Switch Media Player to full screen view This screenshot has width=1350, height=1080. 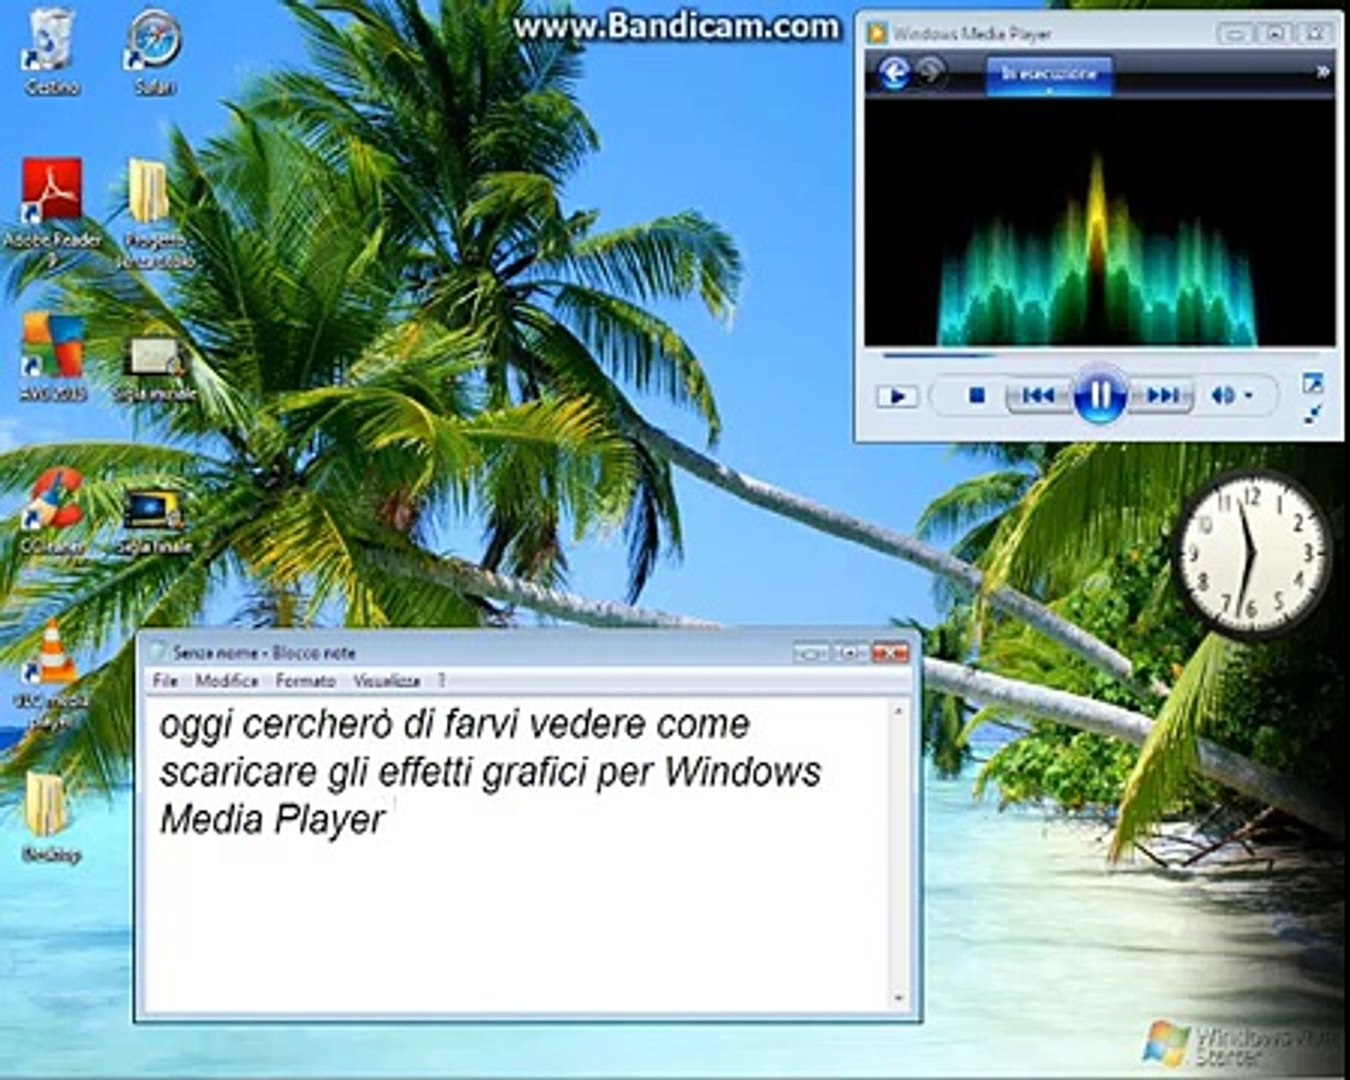pos(1313,382)
